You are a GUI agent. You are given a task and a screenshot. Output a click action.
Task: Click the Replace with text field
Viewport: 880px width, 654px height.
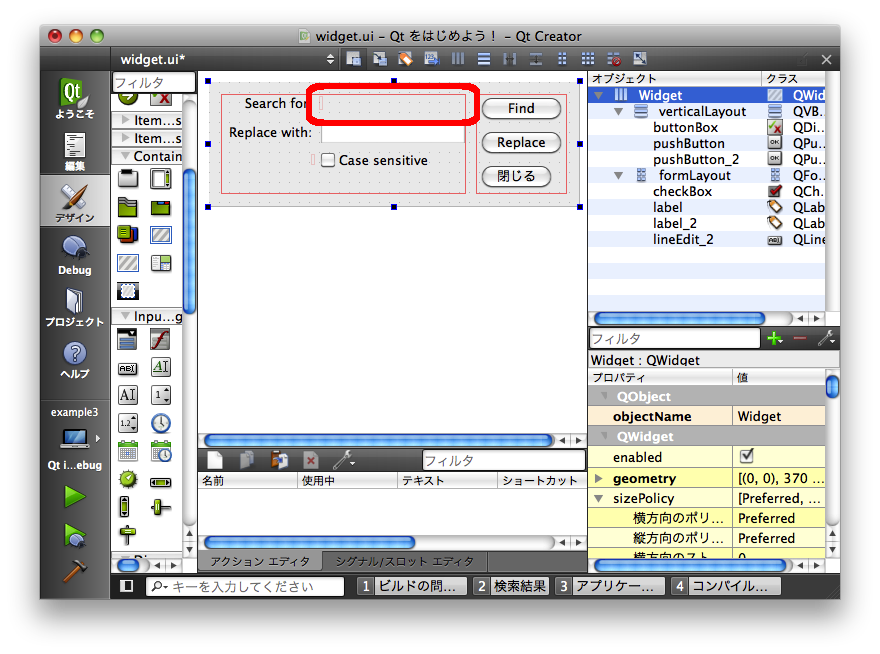pos(392,133)
